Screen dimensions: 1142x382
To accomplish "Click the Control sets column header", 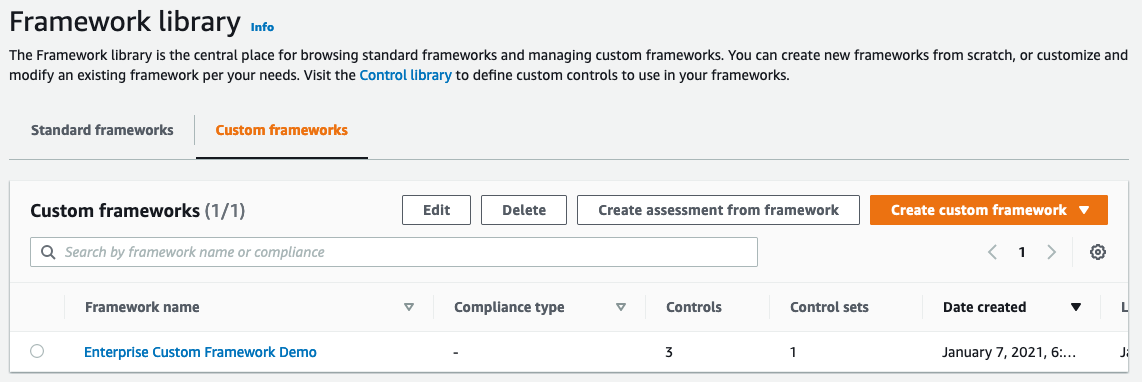I will pyautogui.click(x=829, y=308).
